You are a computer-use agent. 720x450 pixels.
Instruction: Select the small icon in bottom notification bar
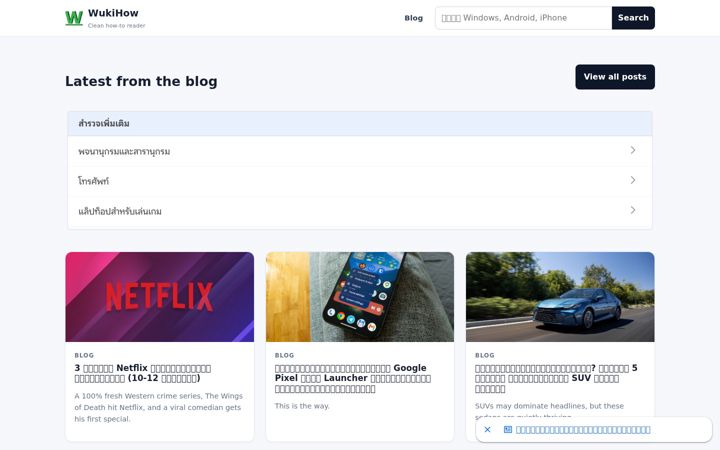point(507,429)
